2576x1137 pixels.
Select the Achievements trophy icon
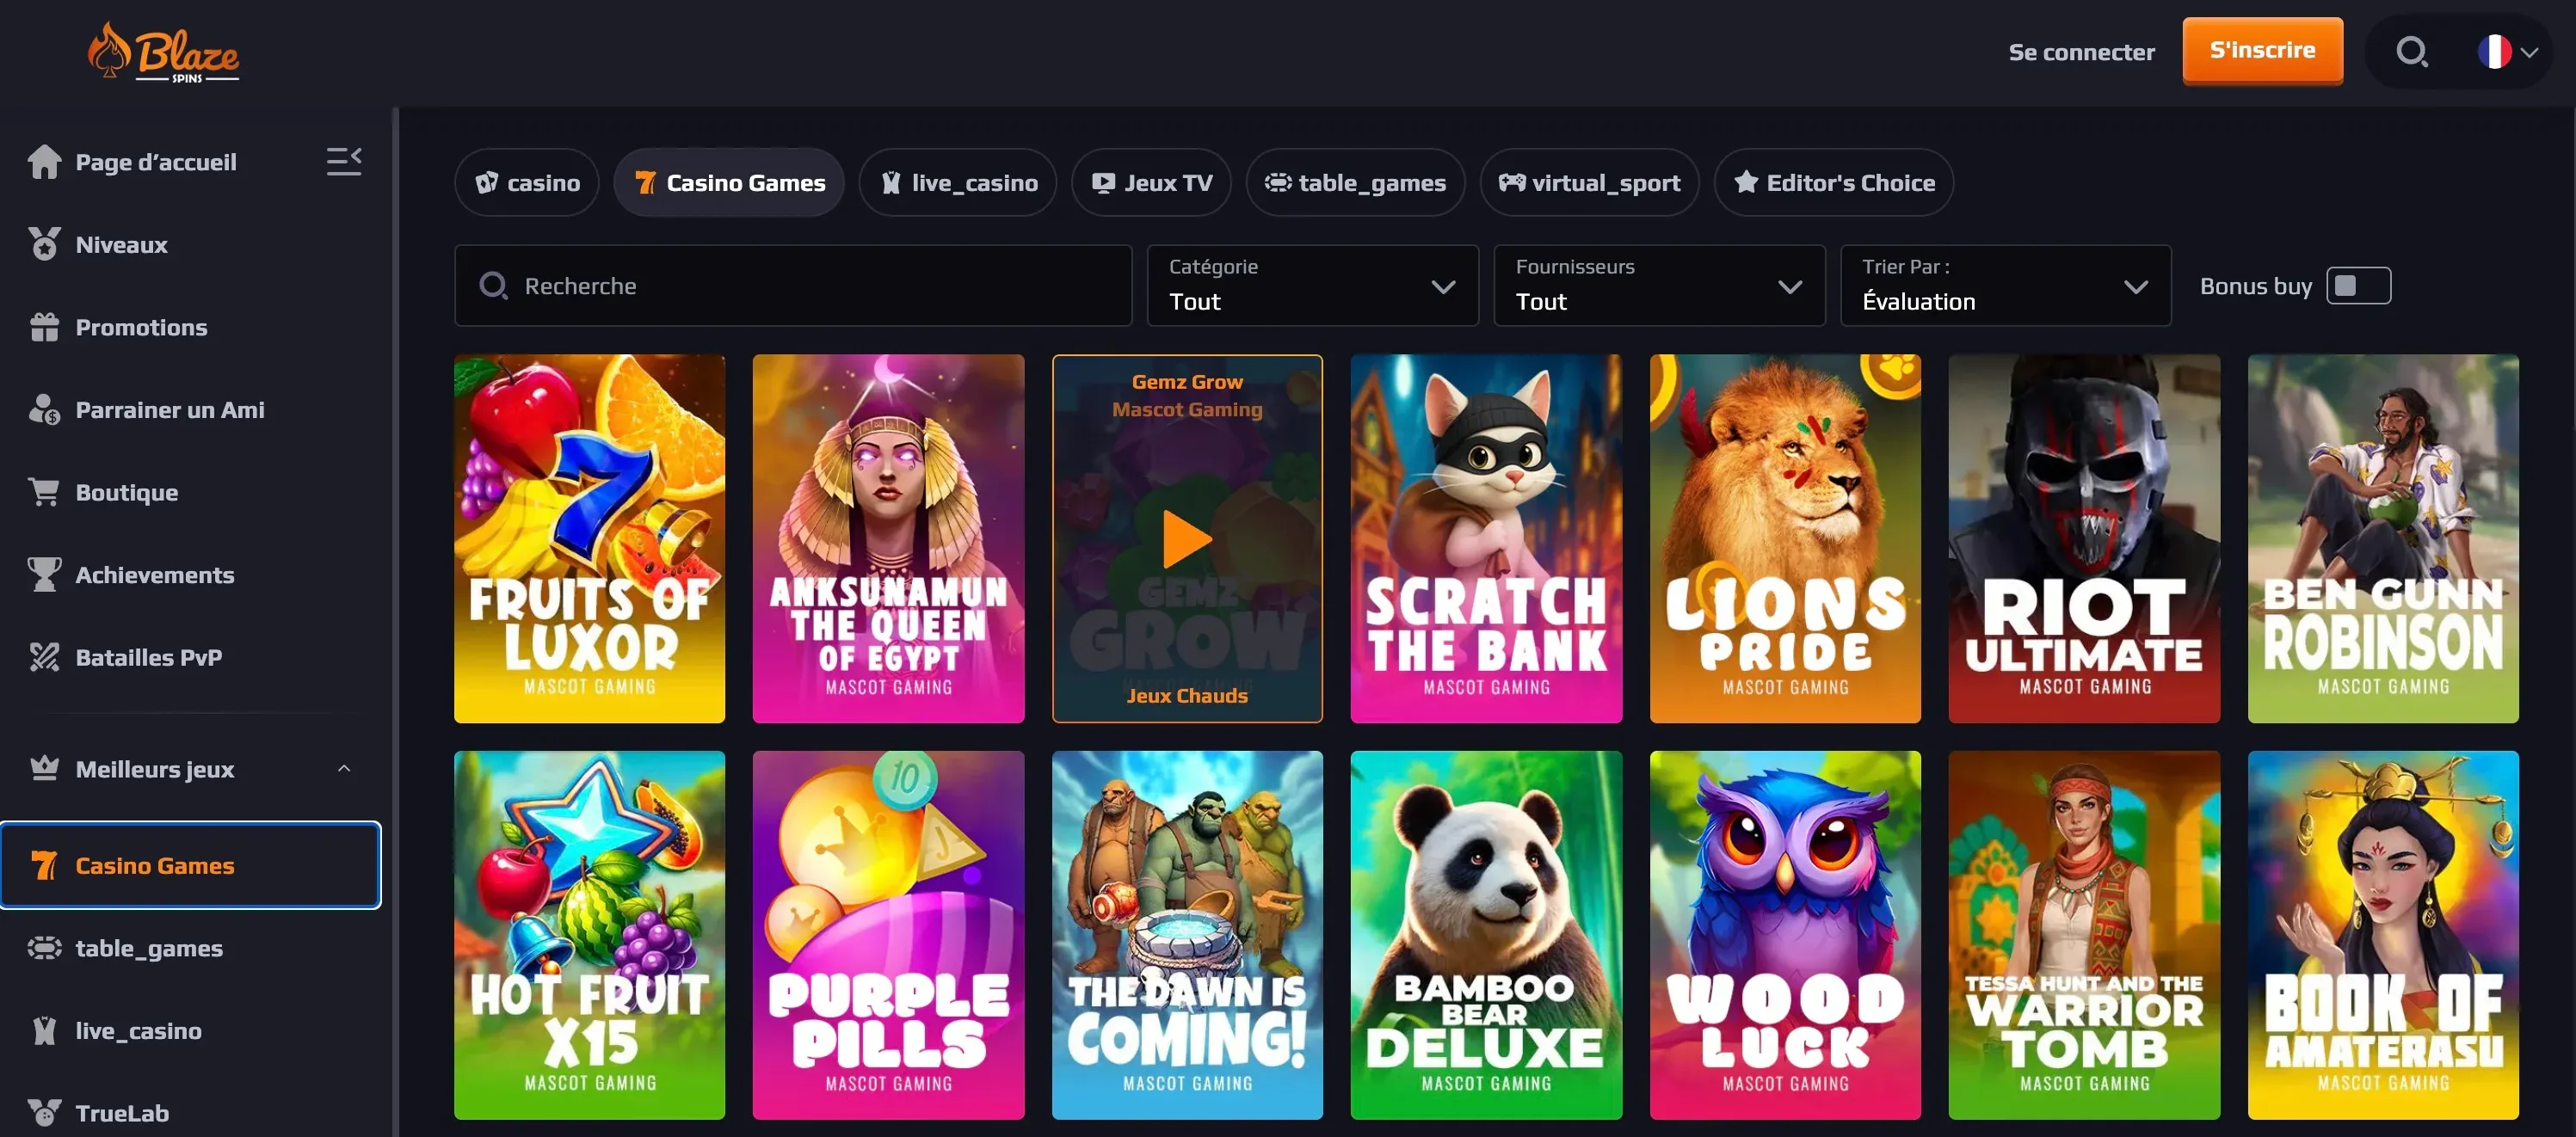[44, 574]
